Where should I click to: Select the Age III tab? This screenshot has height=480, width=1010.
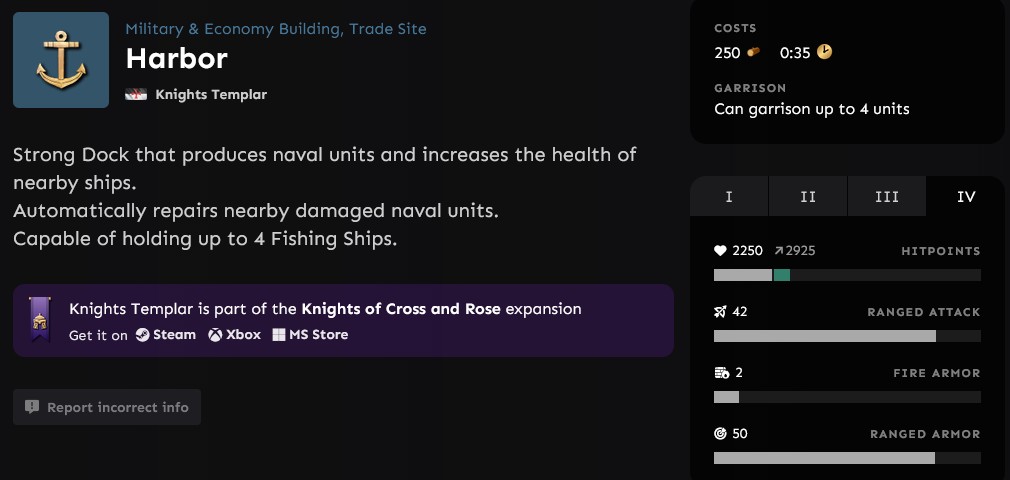(887, 197)
